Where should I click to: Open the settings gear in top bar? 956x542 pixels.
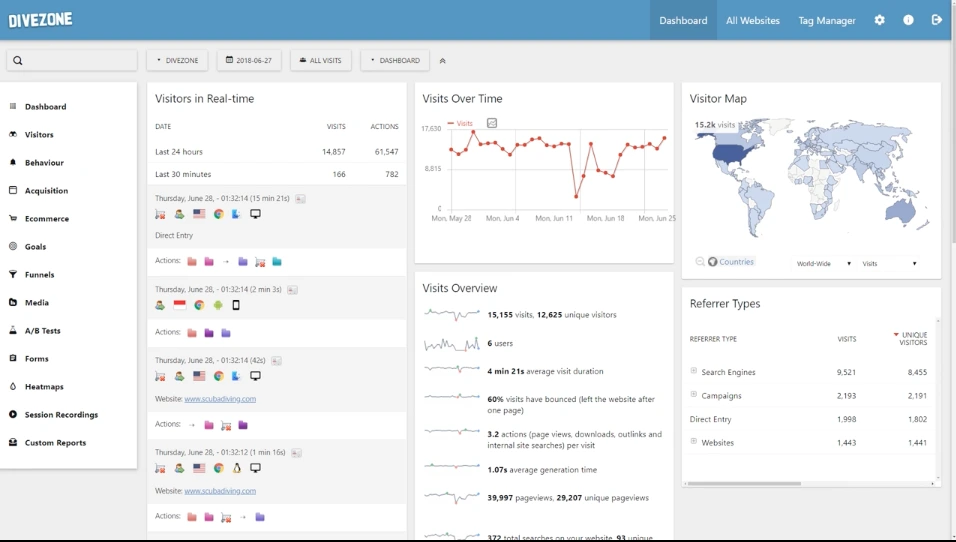[x=880, y=20]
